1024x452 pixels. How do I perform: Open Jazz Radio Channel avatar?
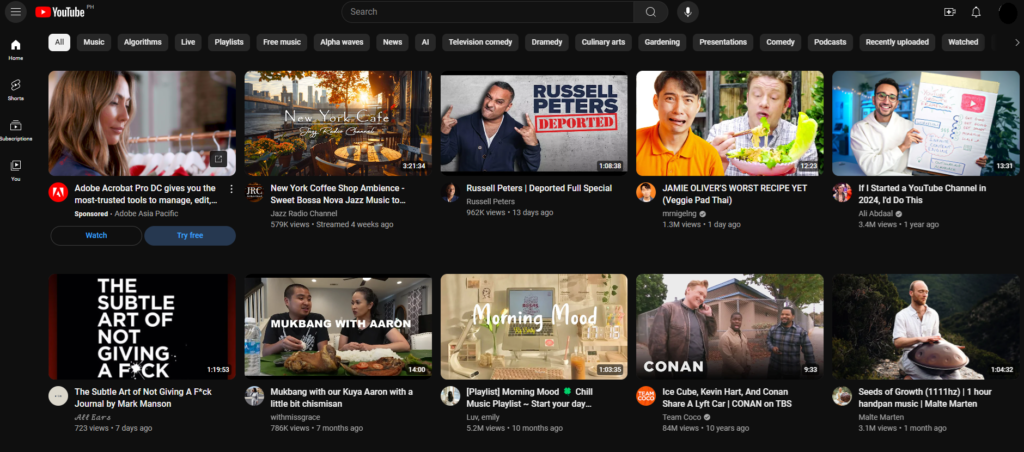click(254, 192)
